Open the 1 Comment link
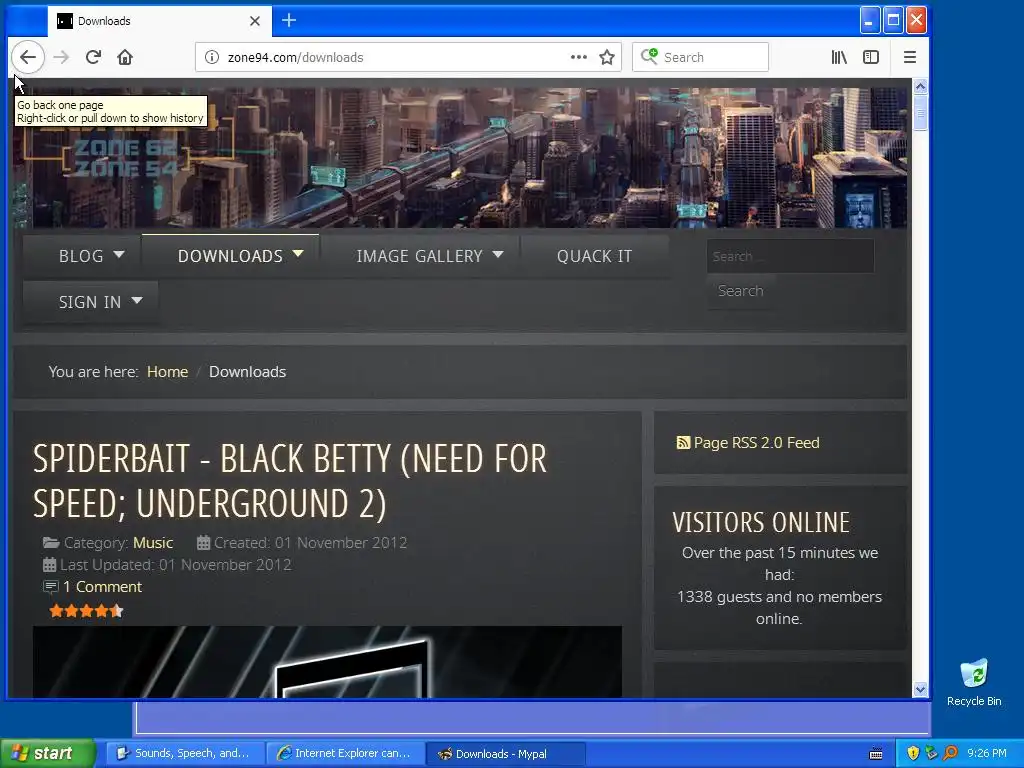Screen dimensions: 1024x768 (102, 586)
